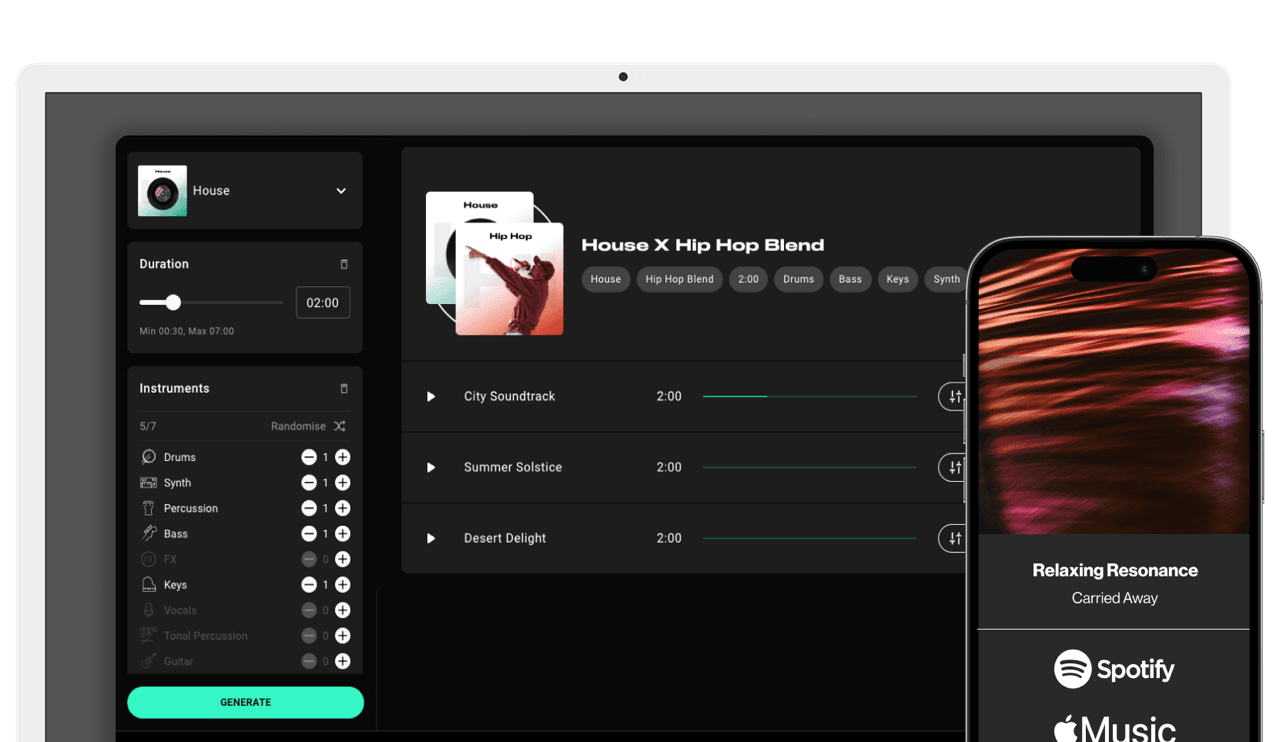Open the Spotify link on phone
1280x742 pixels.
tap(1114, 669)
